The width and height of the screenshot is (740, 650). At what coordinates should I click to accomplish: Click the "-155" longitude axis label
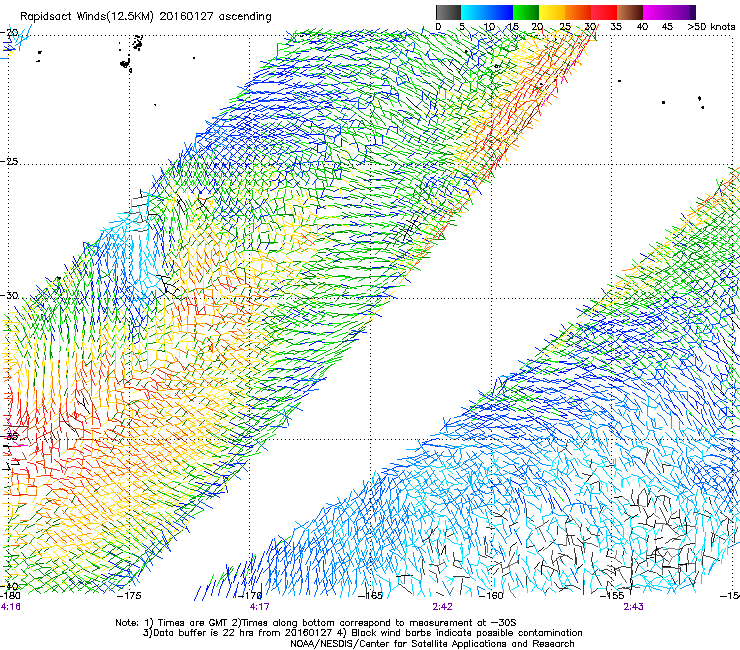[612, 595]
